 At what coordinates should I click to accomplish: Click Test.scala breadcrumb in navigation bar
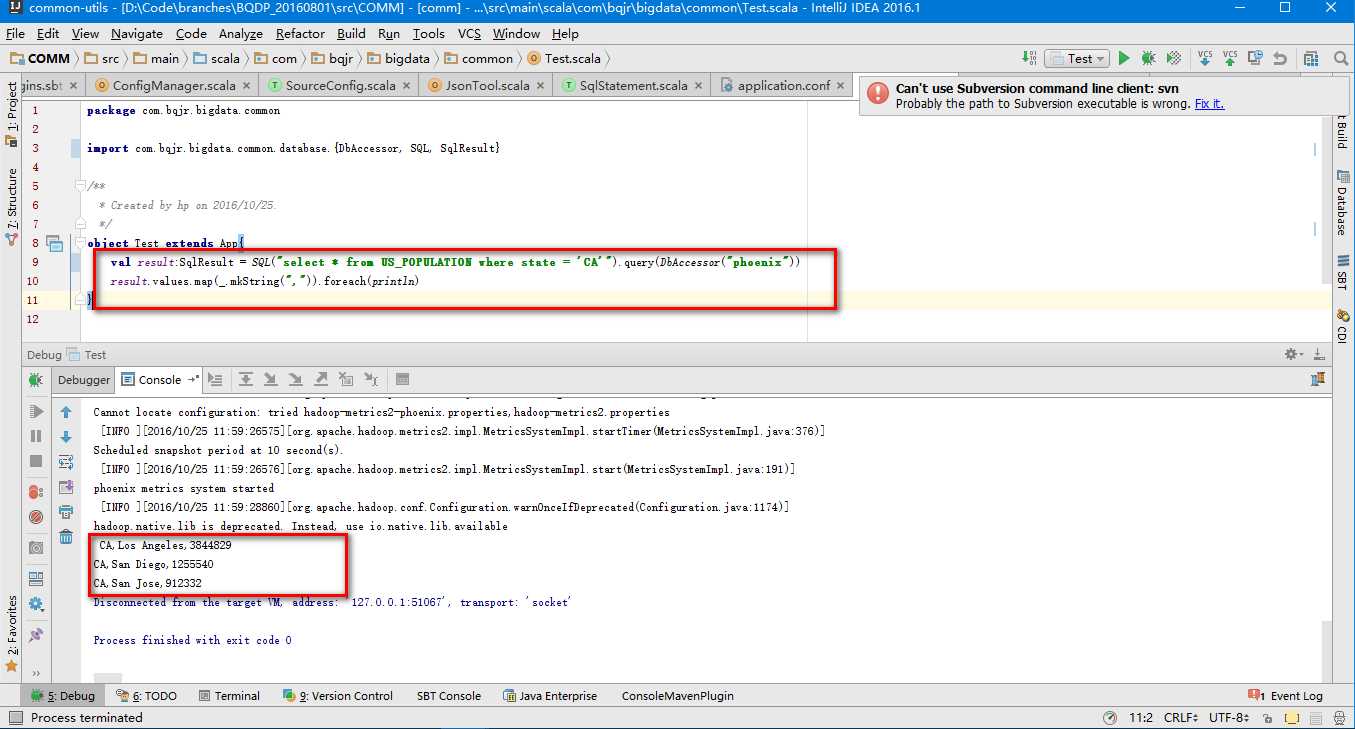coord(565,59)
